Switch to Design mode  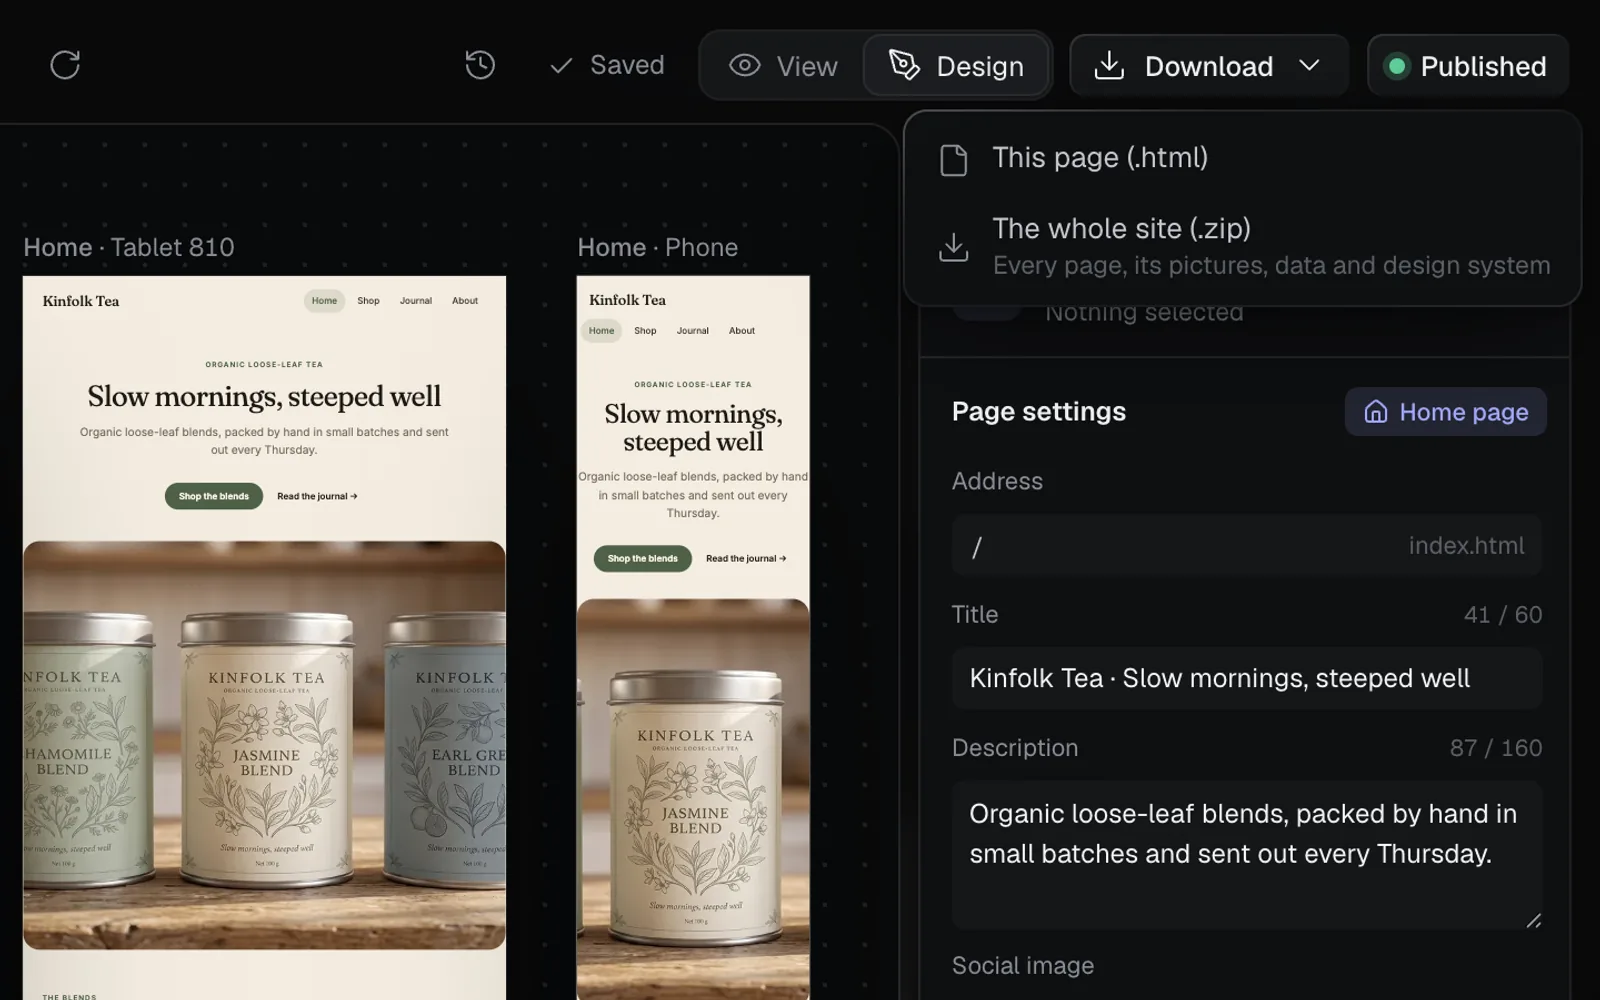pyautogui.click(x=956, y=66)
